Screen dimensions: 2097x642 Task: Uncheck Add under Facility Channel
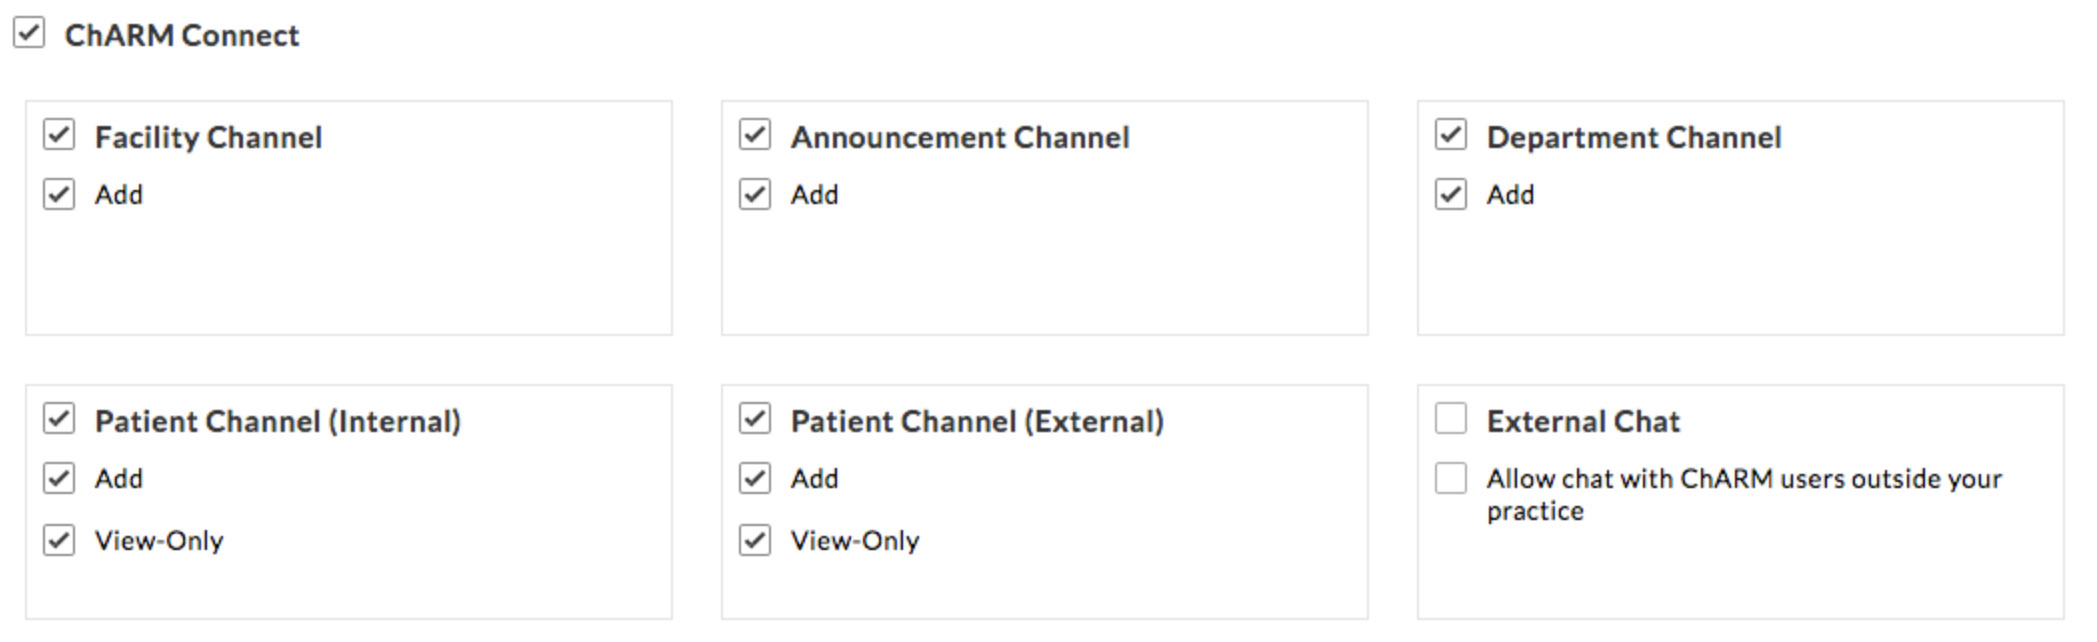[x=59, y=194]
